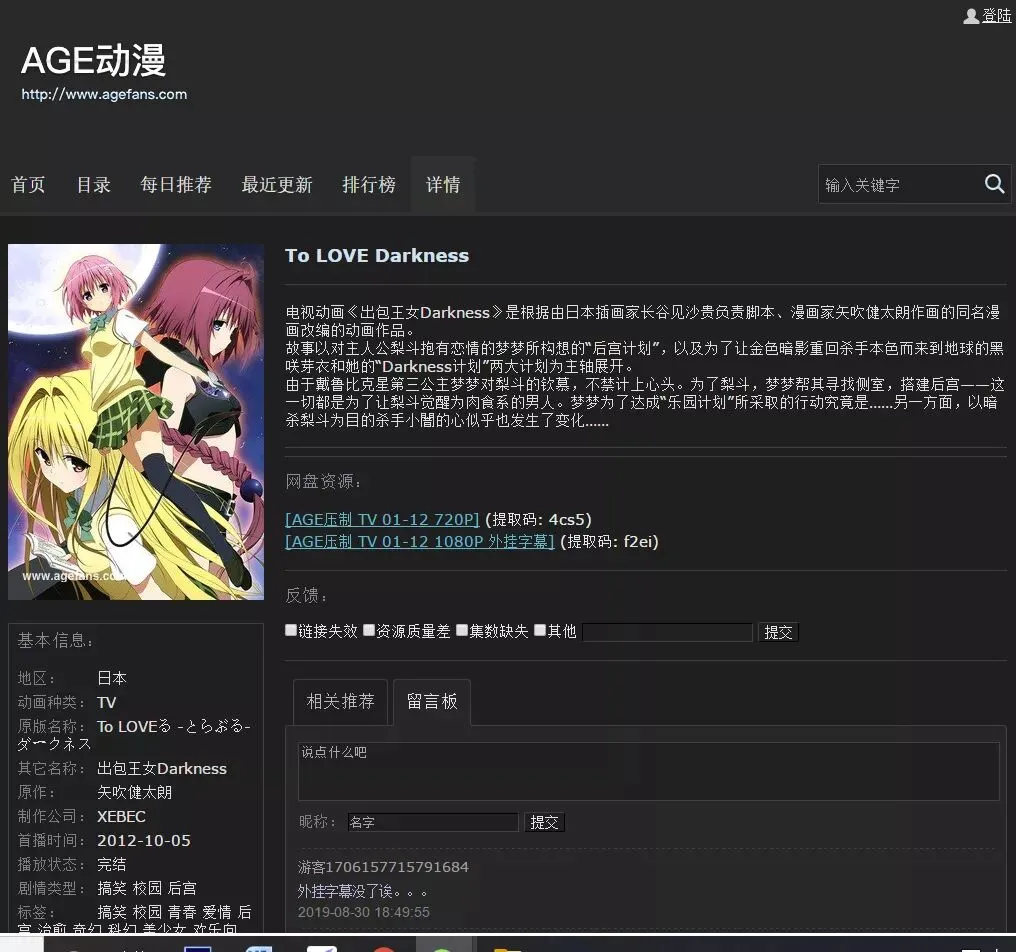Click the 名字 nickname field

[x=433, y=822]
